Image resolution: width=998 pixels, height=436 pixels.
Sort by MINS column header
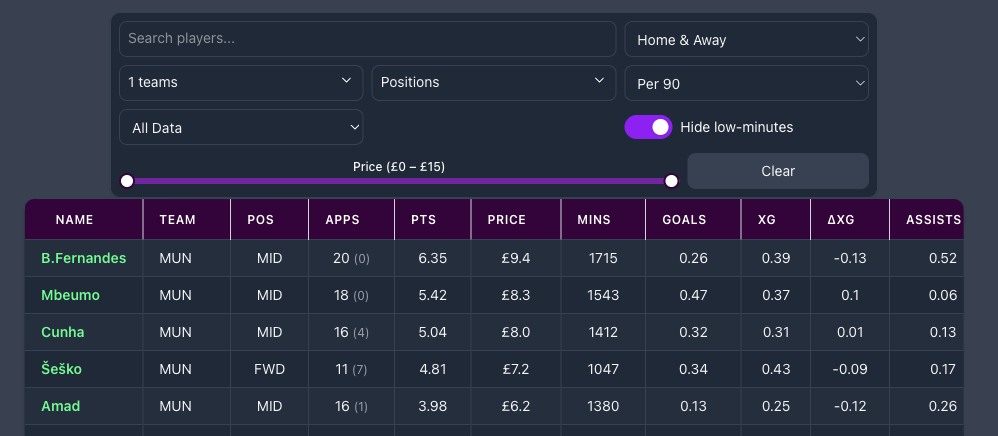[x=594, y=219]
